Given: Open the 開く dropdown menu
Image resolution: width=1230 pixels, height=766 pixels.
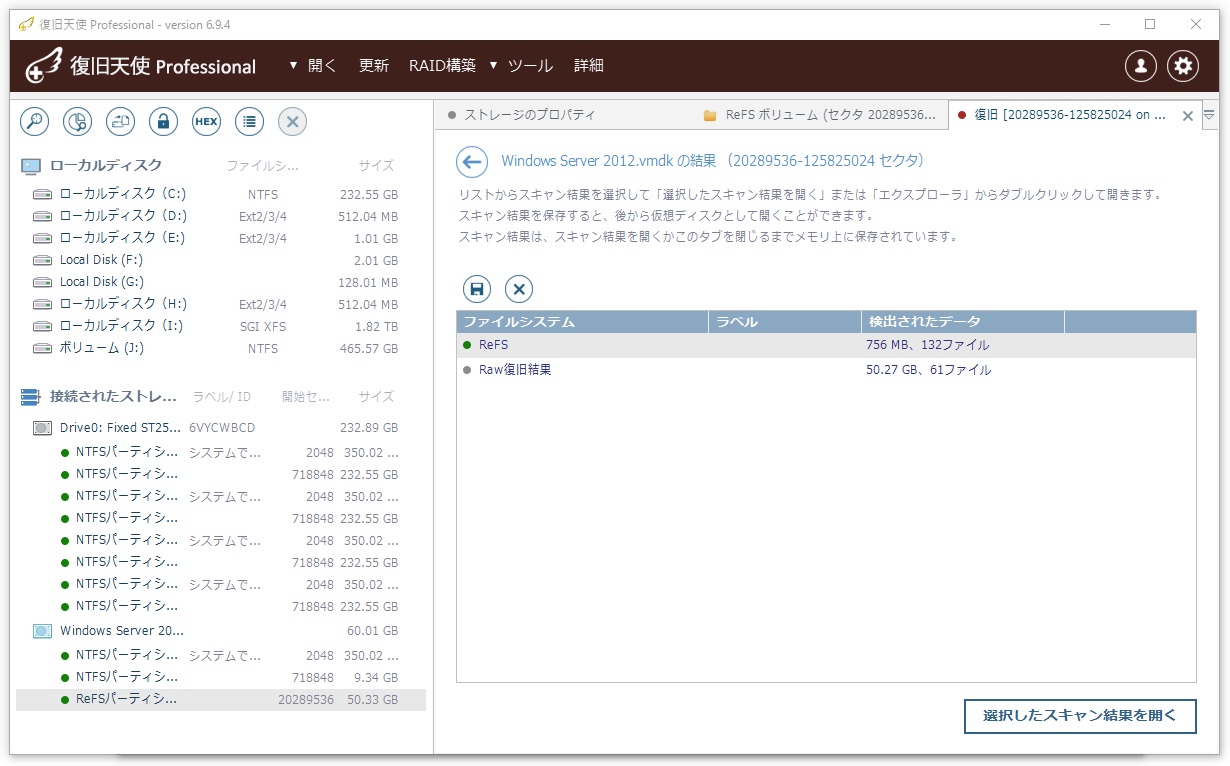Looking at the screenshot, I should click(313, 66).
